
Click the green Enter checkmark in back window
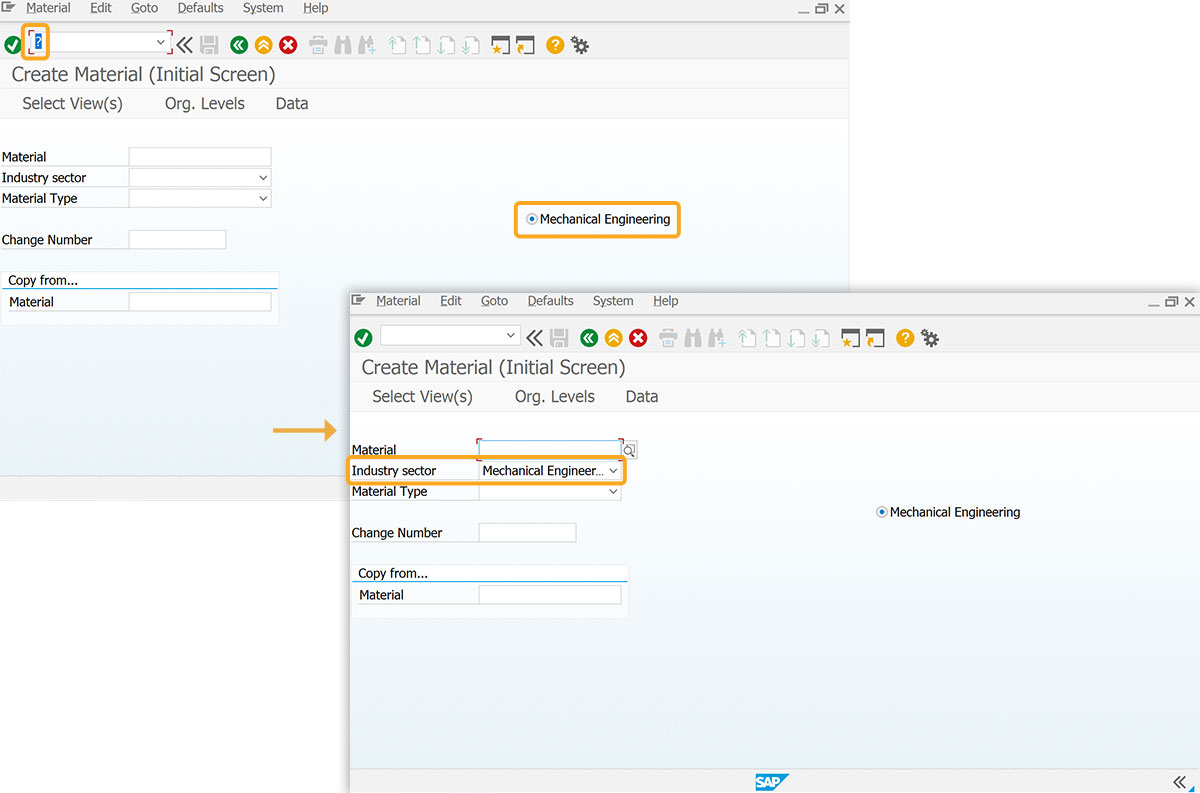click(12, 45)
